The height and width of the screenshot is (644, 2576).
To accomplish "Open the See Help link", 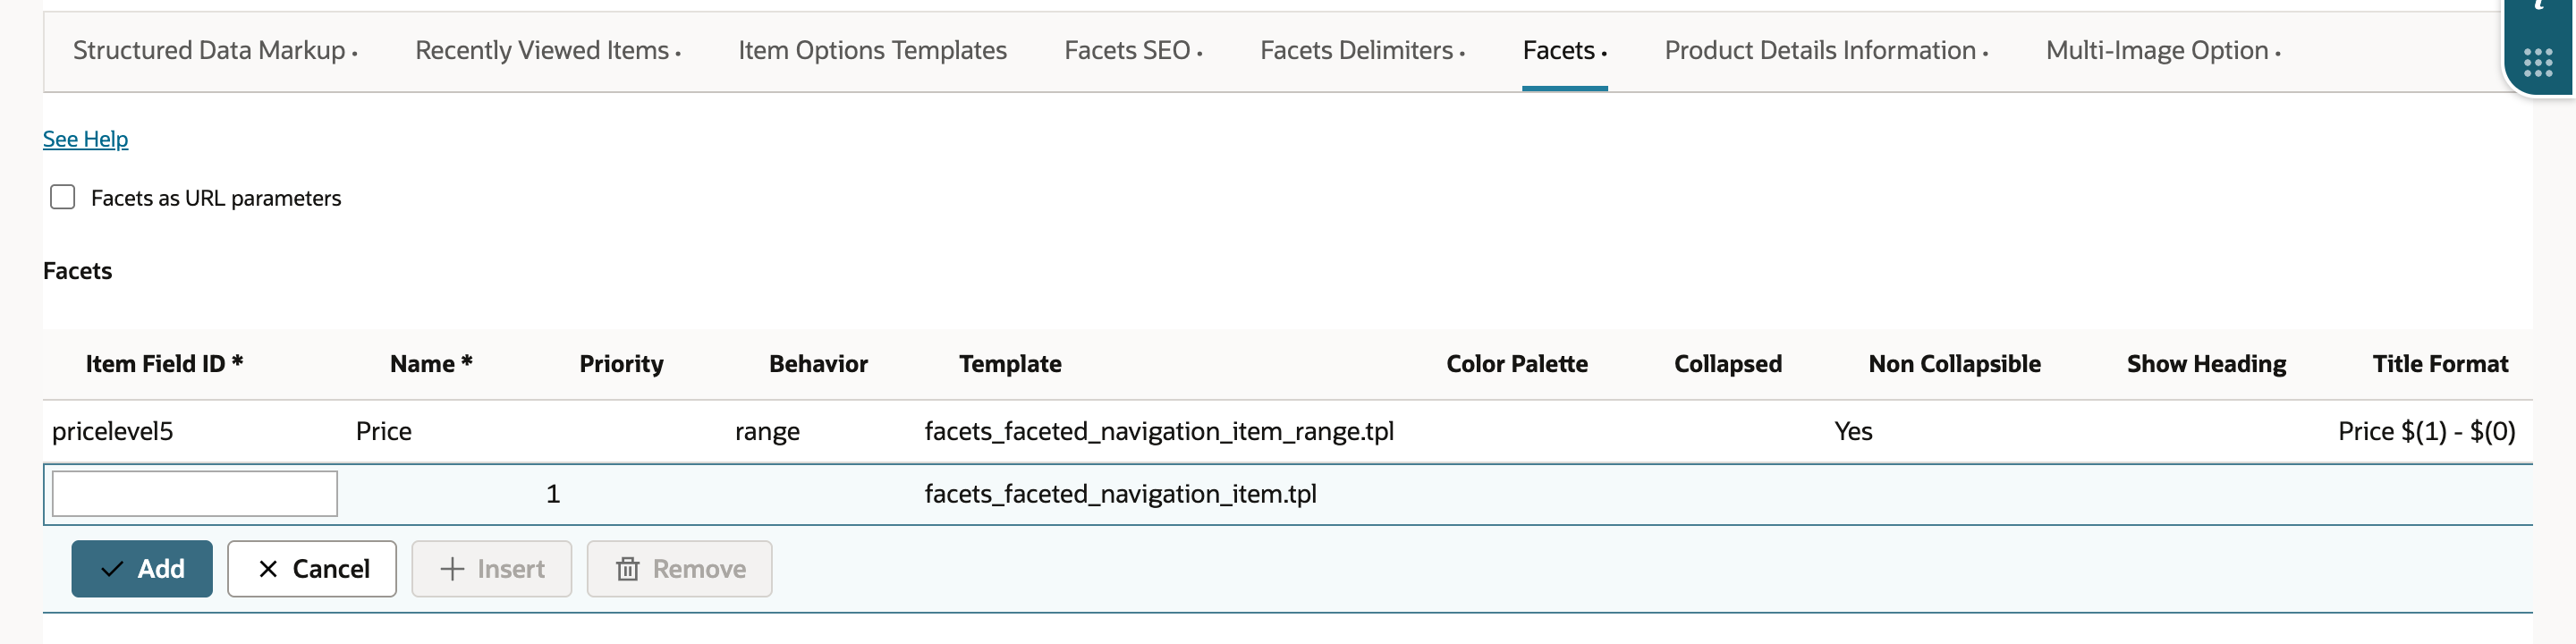I will [x=85, y=139].
